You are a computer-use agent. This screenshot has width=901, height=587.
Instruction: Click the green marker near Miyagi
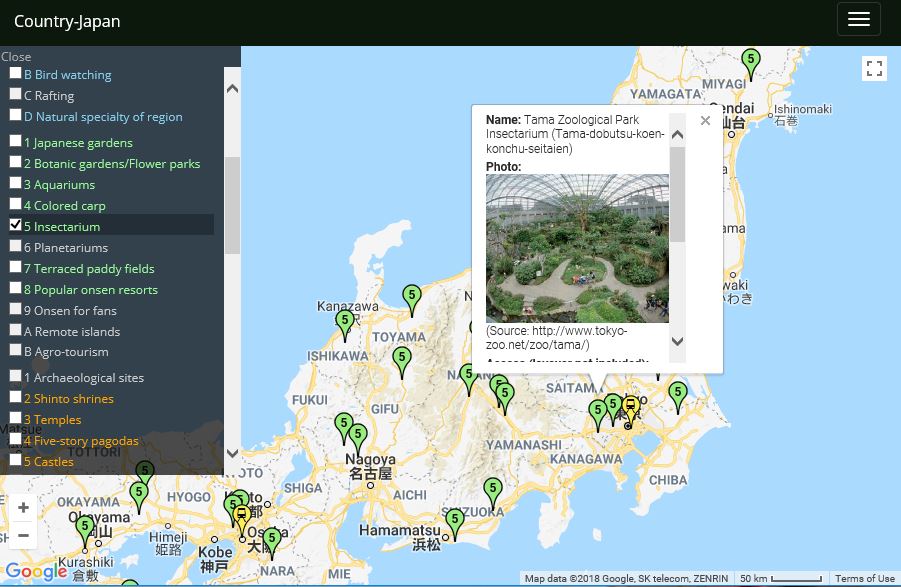click(x=750, y=62)
